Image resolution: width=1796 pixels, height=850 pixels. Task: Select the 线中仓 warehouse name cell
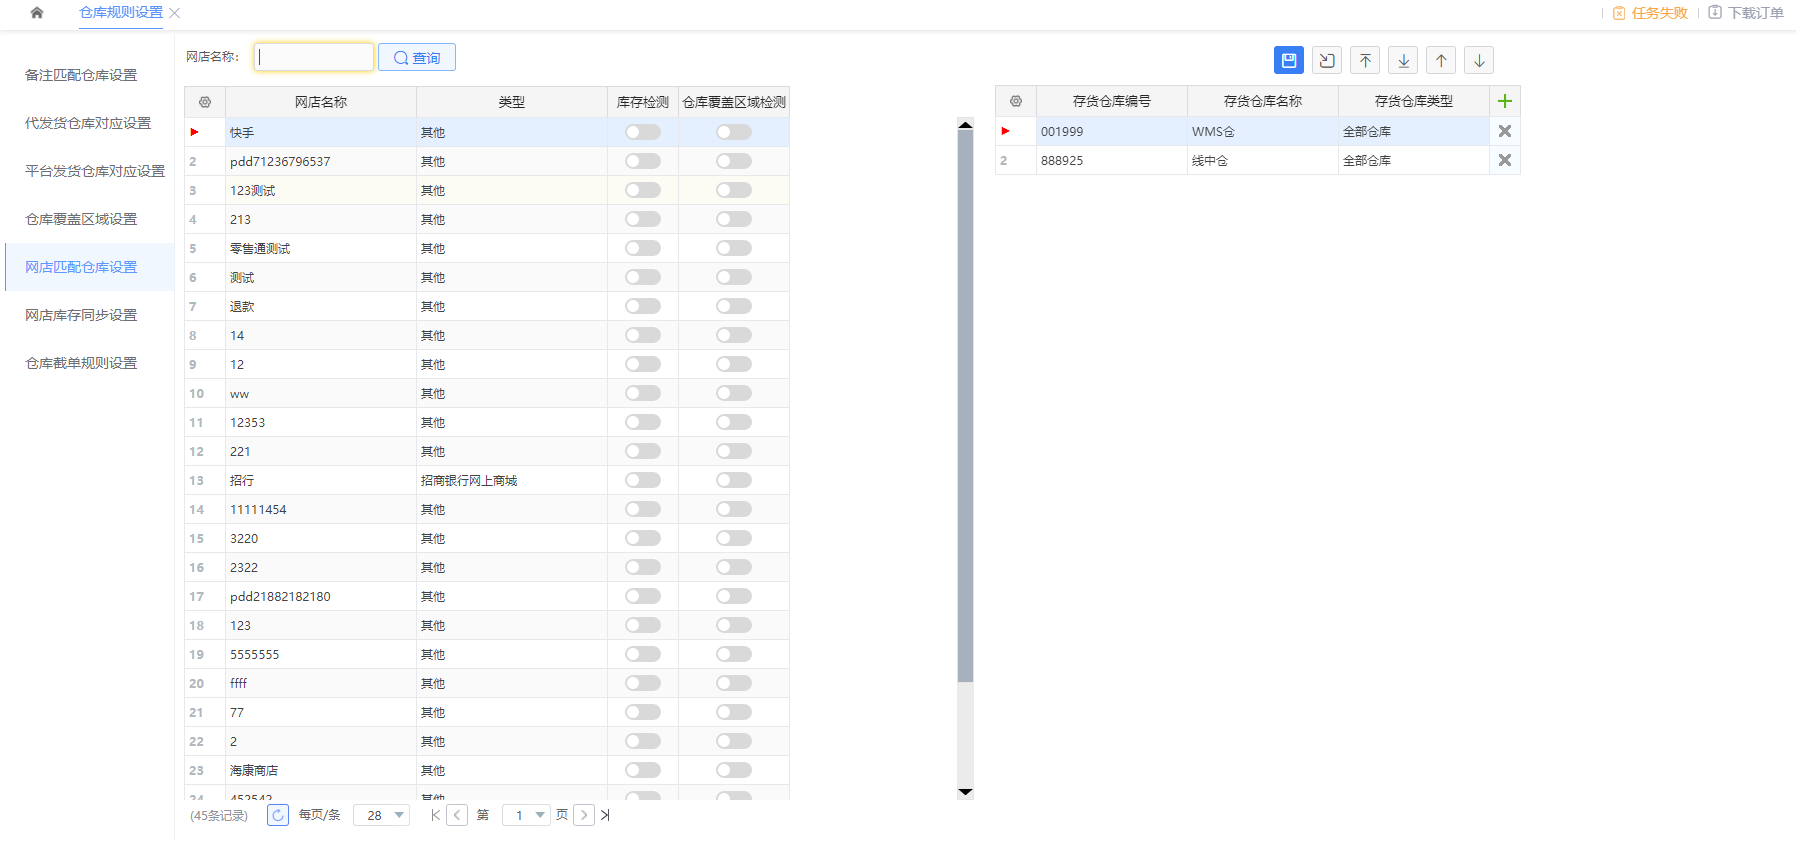pos(1263,160)
